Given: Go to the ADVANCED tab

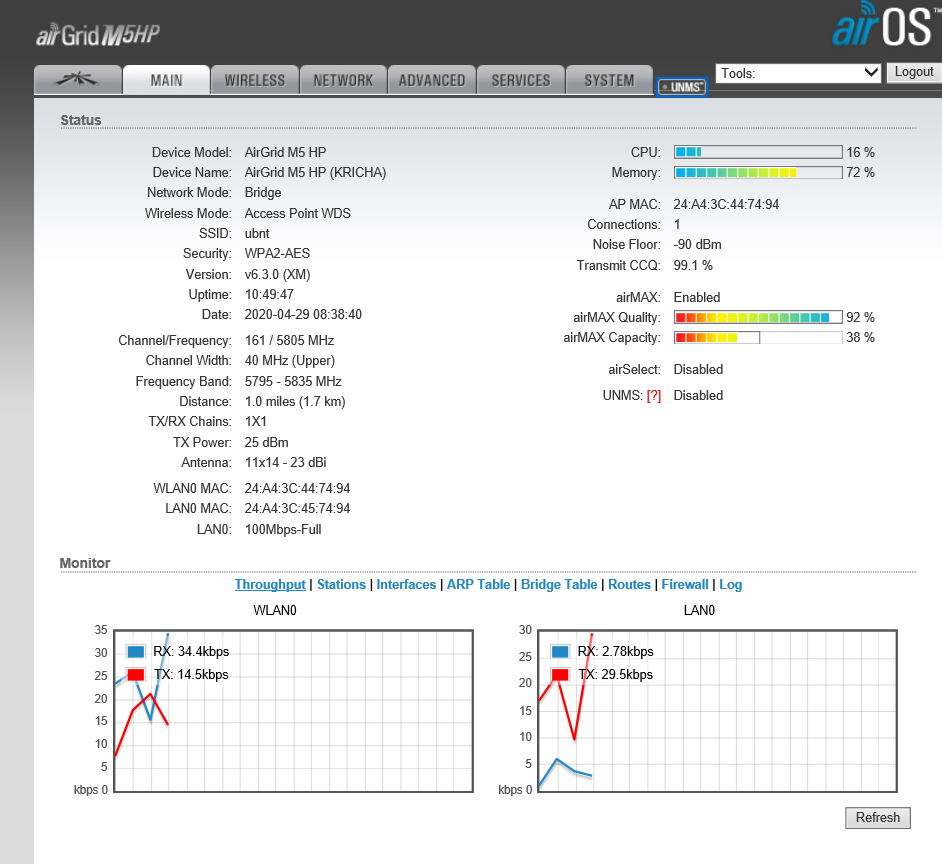Looking at the screenshot, I should tap(432, 80).
